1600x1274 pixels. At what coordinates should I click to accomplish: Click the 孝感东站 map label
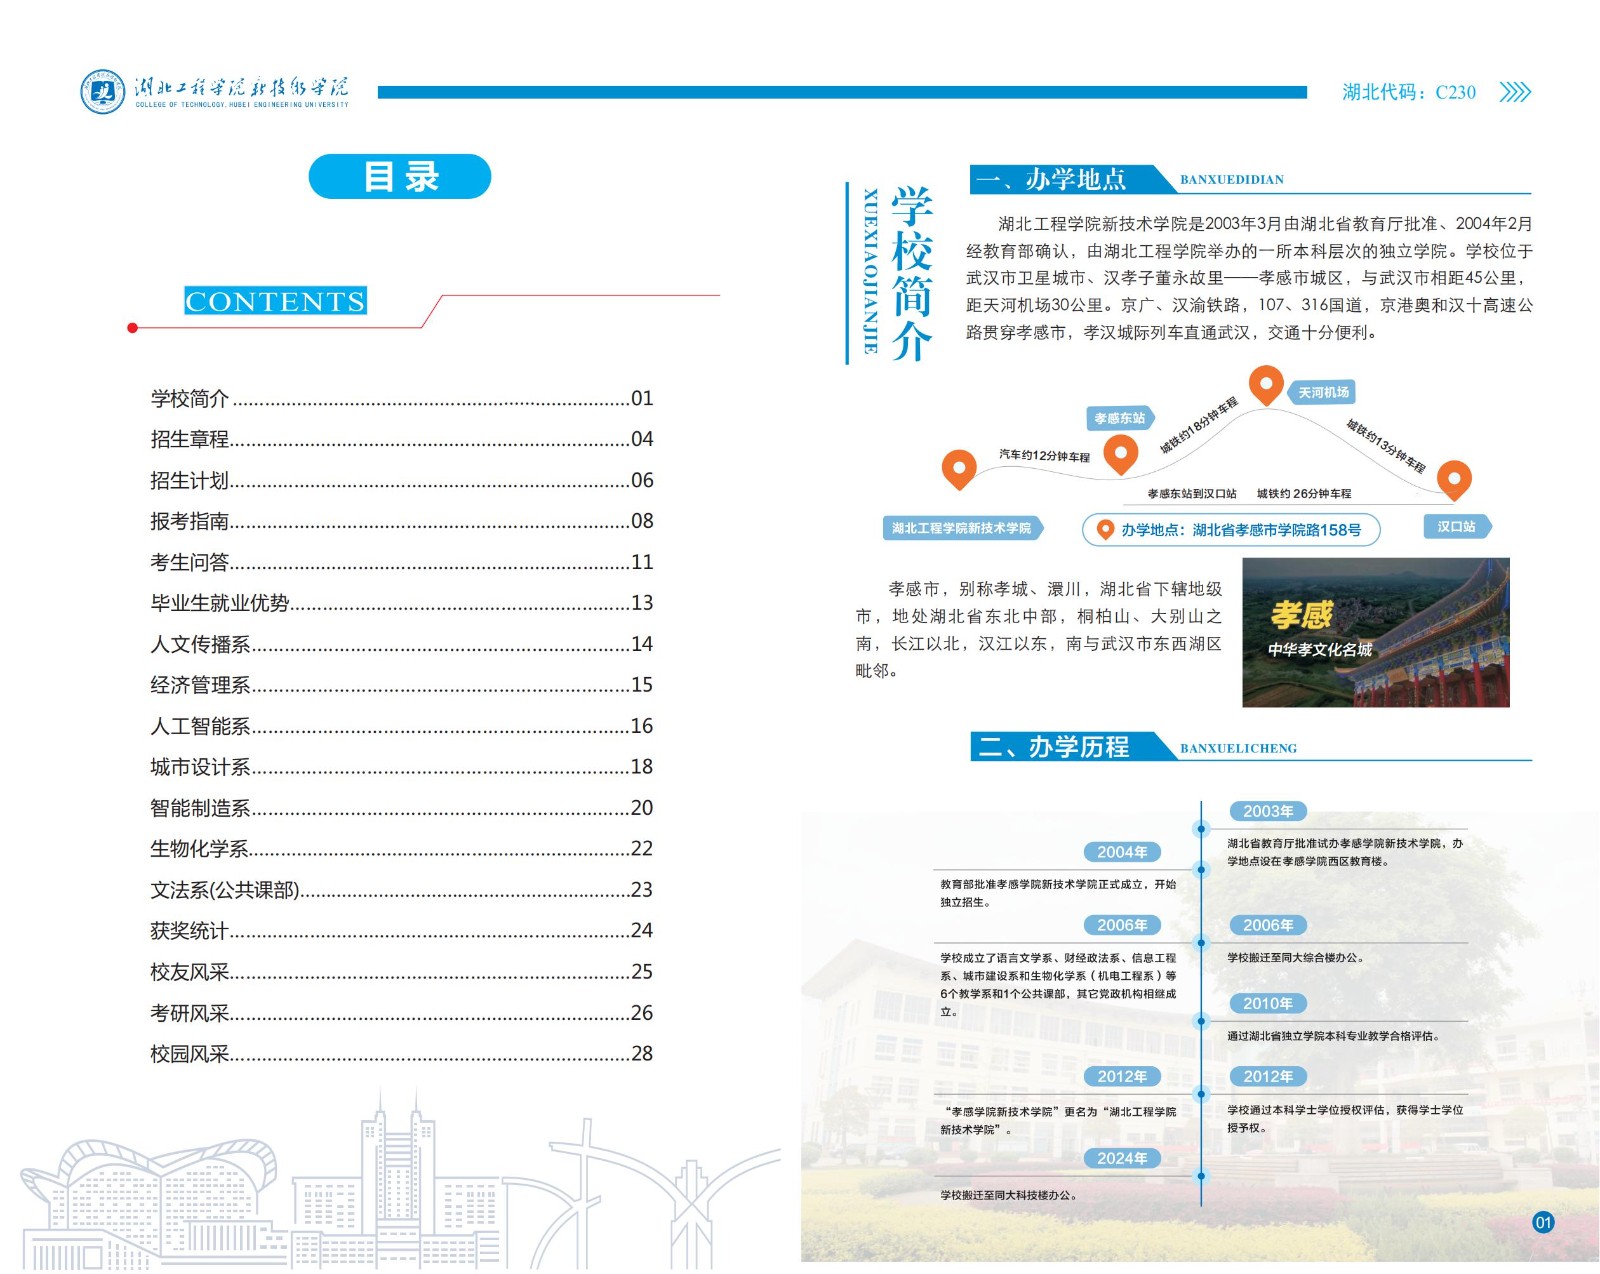(x=1120, y=418)
